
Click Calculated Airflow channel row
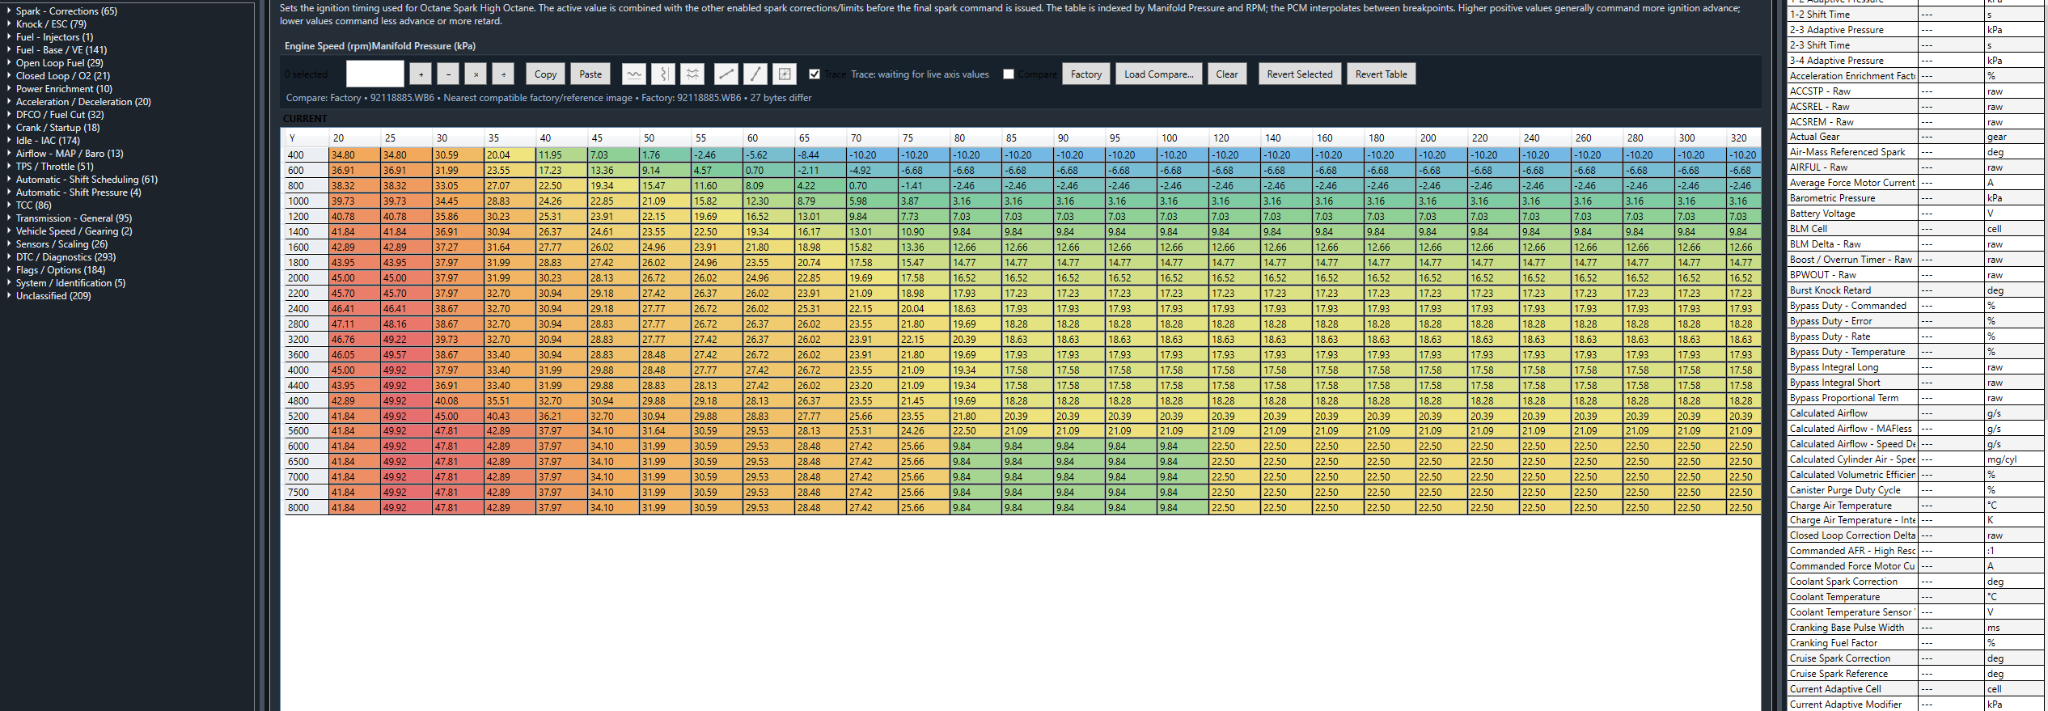(1914, 413)
